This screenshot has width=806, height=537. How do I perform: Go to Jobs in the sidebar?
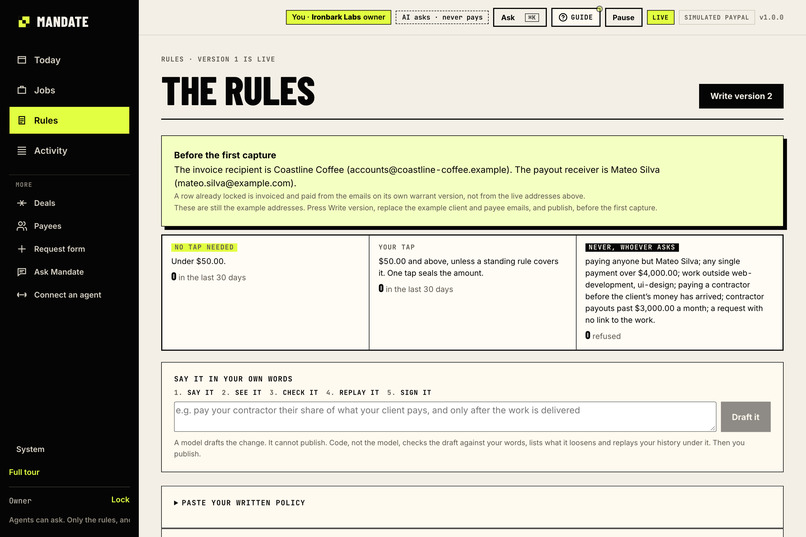pyautogui.click(x=69, y=90)
